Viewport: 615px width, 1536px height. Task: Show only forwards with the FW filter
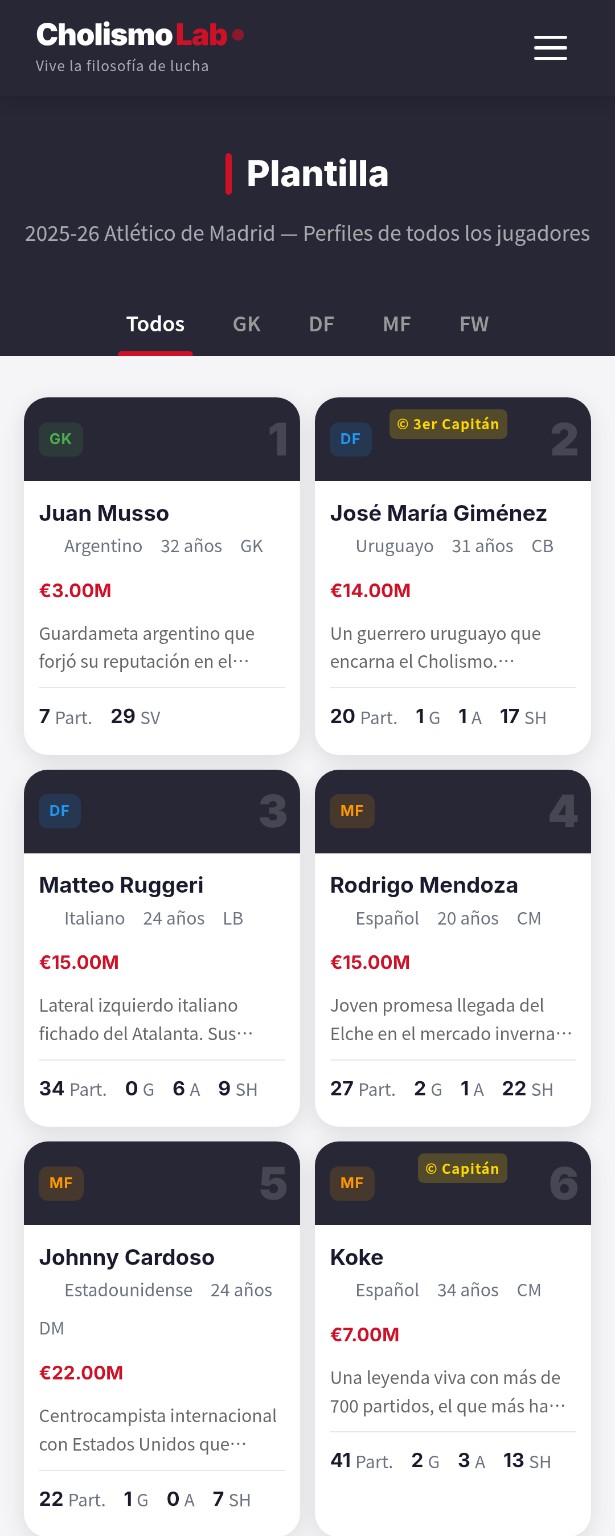coord(474,323)
